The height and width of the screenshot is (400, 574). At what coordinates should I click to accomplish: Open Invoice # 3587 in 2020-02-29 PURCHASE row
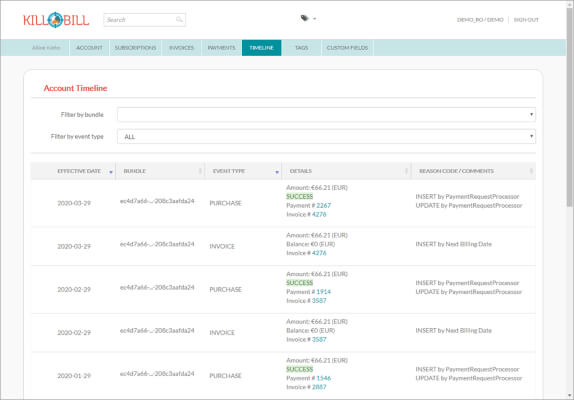coord(319,301)
